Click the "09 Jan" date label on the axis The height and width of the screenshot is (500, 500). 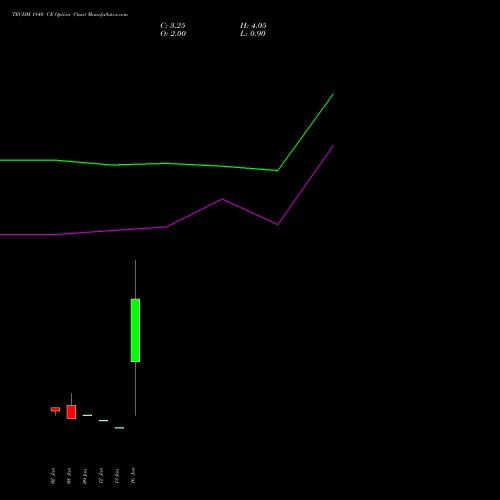click(85, 476)
